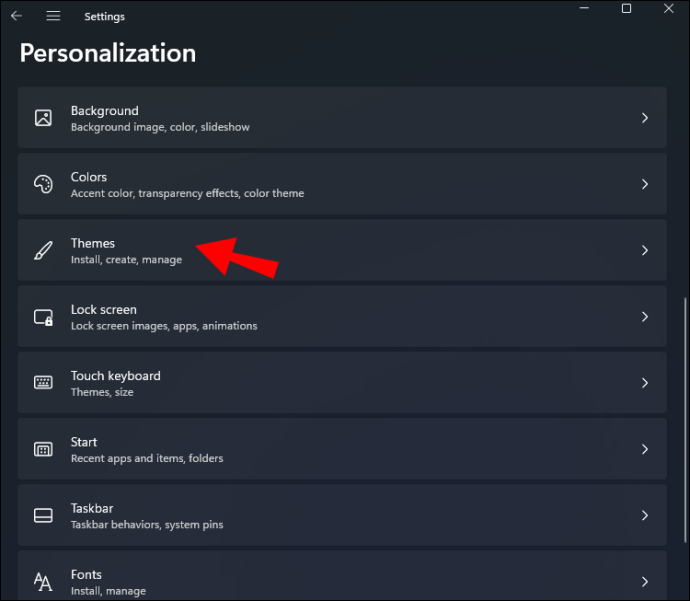This screenshot has width=690, height=601.
Task: Open the Start settings row
Action: [x=340, y=449]
